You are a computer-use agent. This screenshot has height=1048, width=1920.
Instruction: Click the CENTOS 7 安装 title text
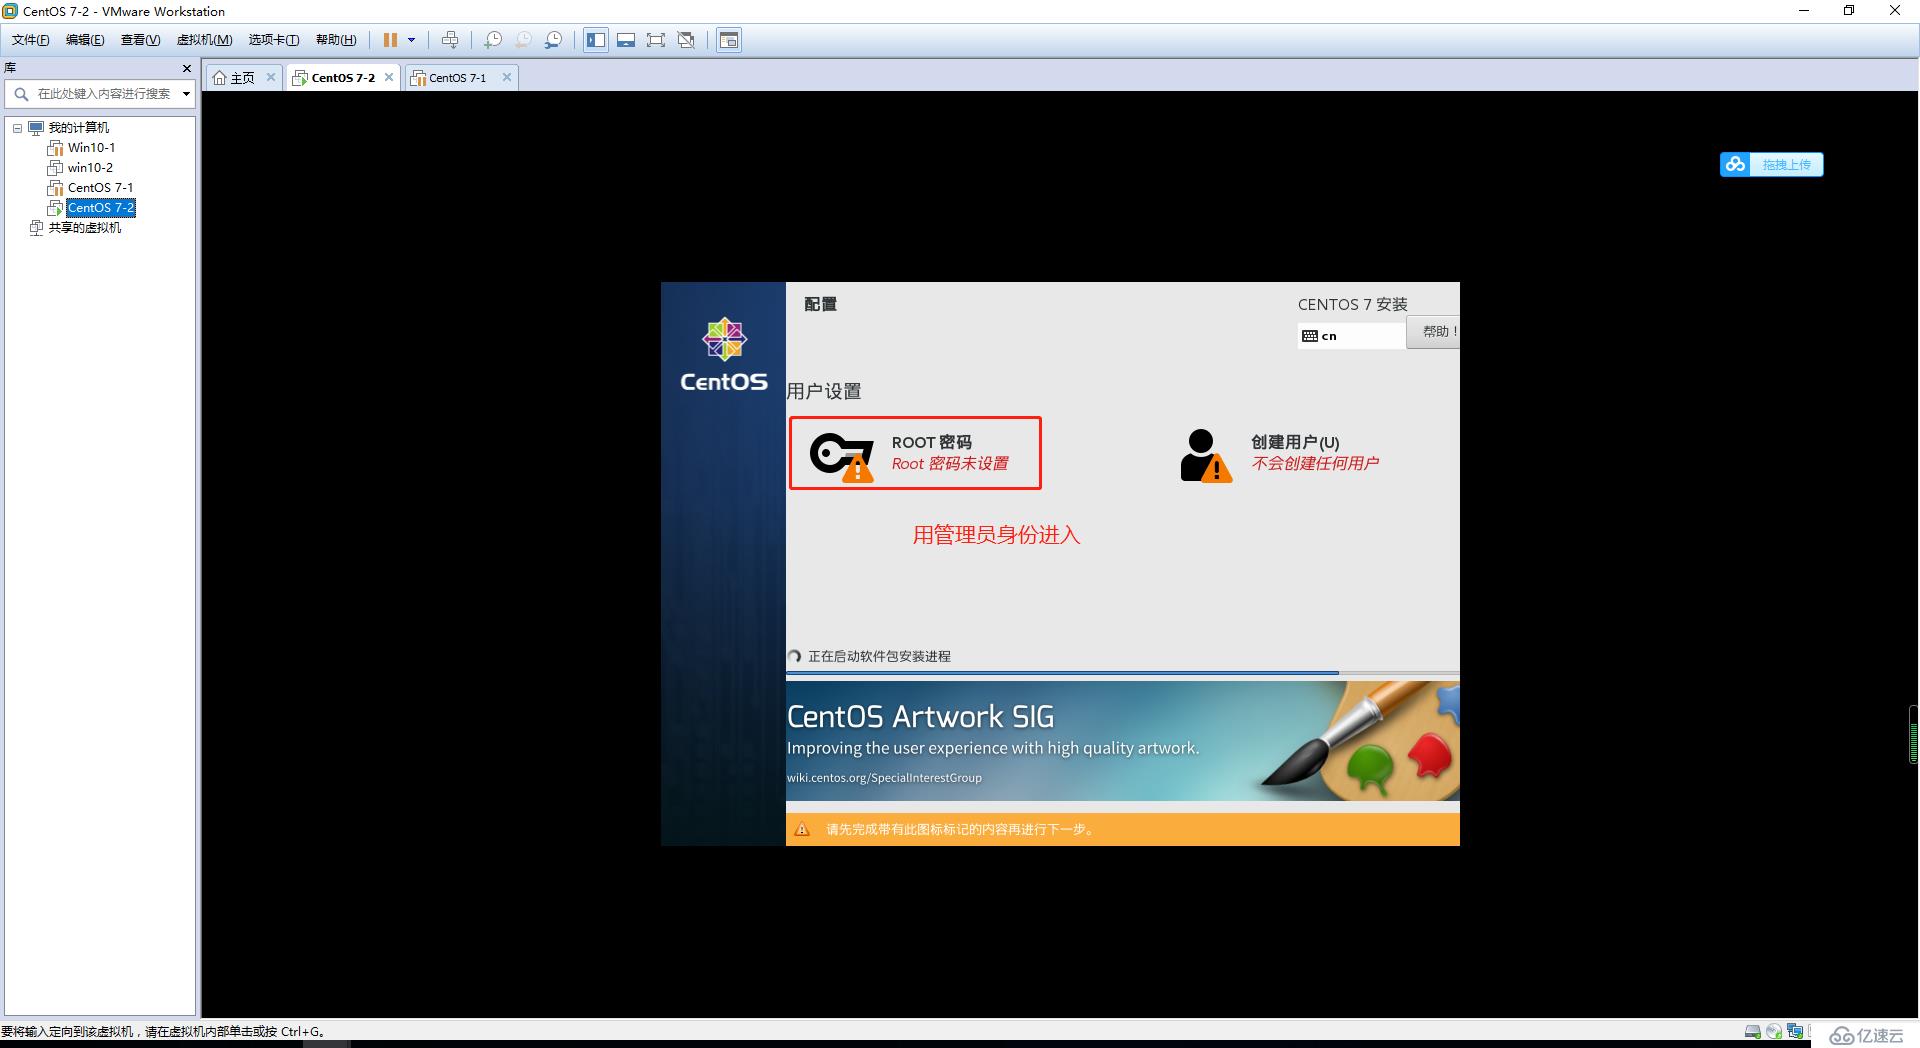[x=1352, y=304]
